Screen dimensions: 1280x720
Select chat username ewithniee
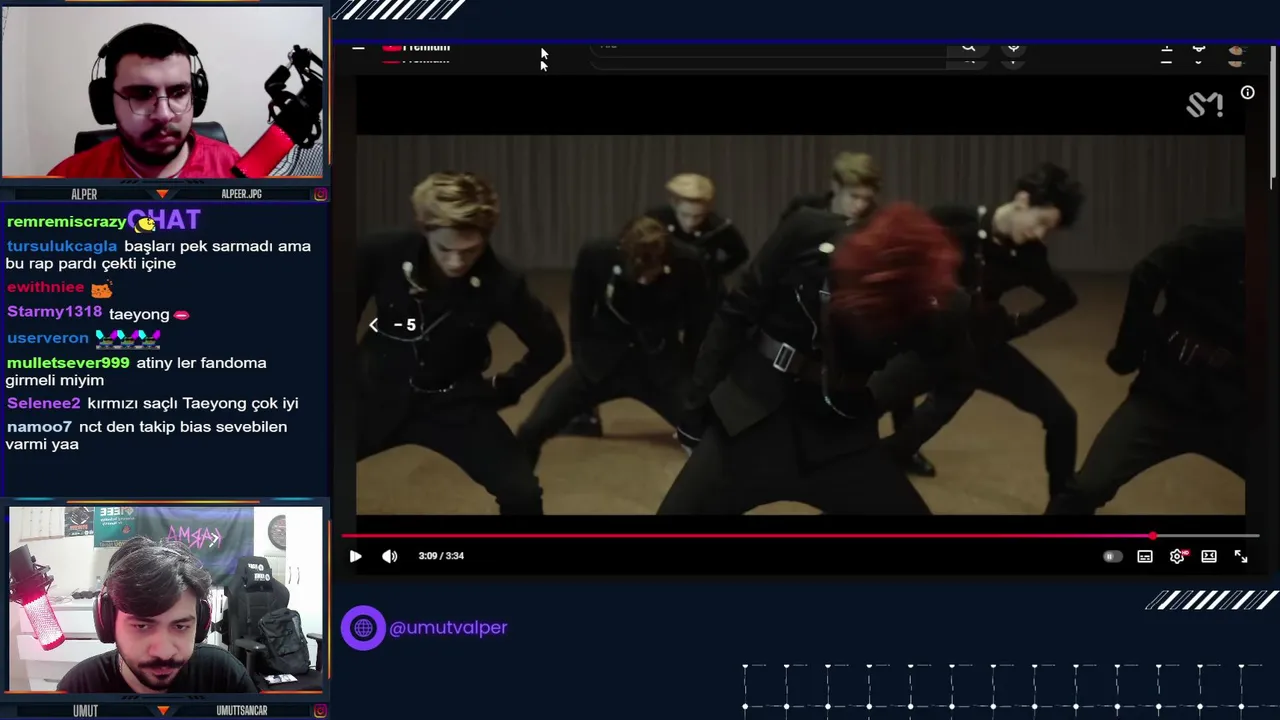click(45, 287)
